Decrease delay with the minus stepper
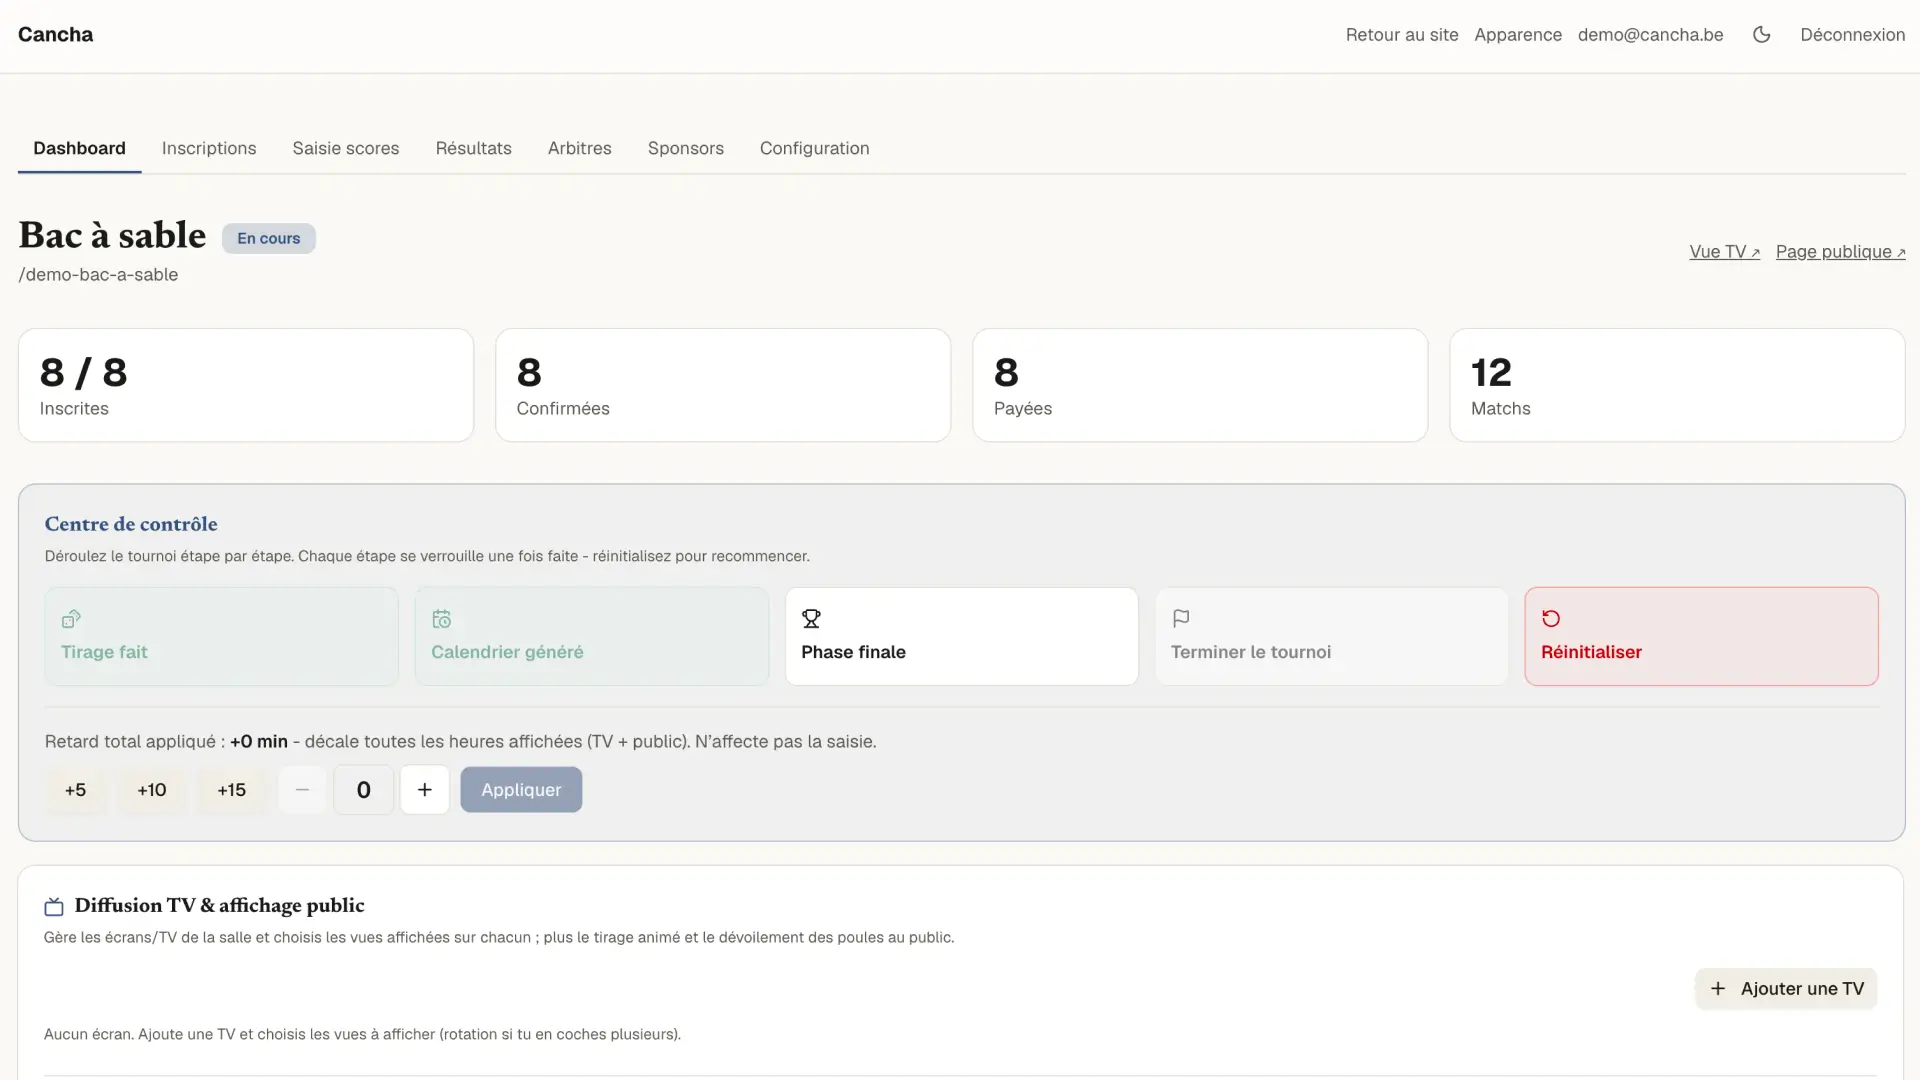Viewport: 1920px width, 1080px height. pyautogui.click(x=302, y=790)
